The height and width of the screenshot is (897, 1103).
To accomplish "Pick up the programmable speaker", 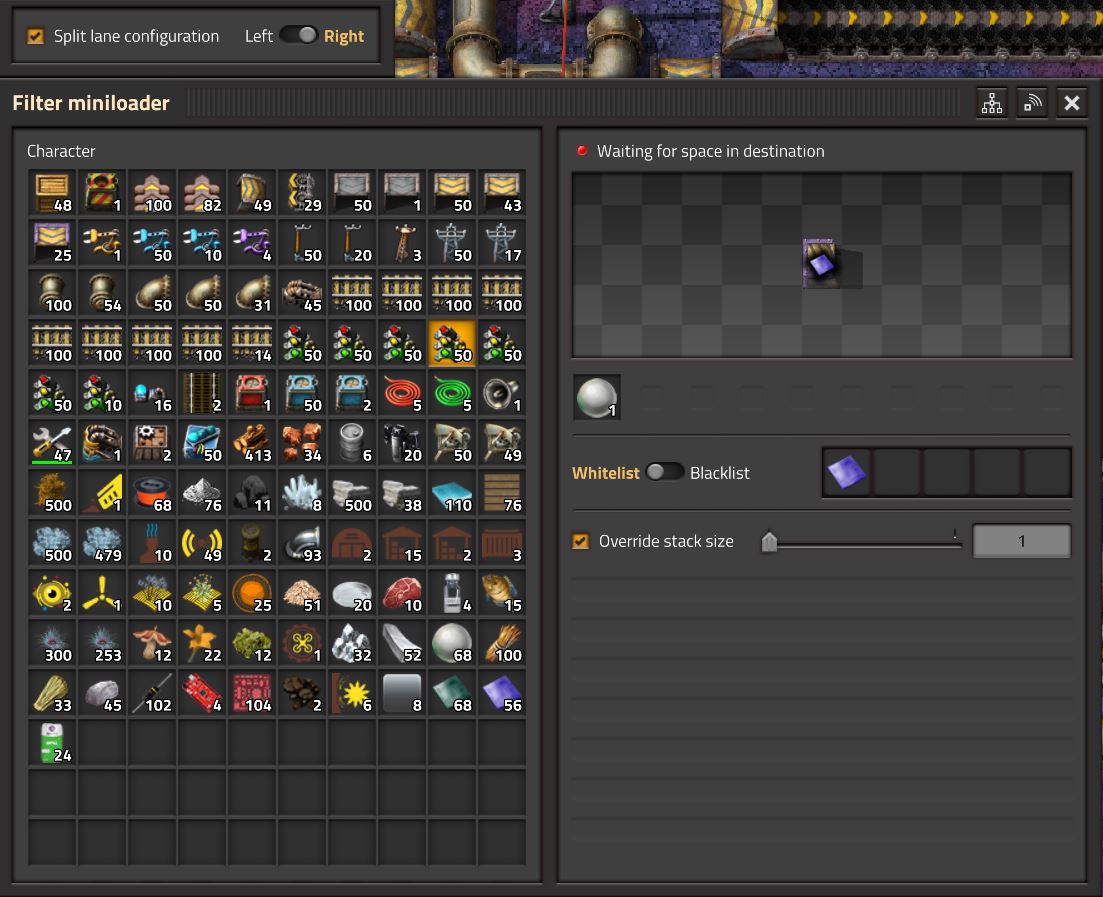I will (502, 393).
